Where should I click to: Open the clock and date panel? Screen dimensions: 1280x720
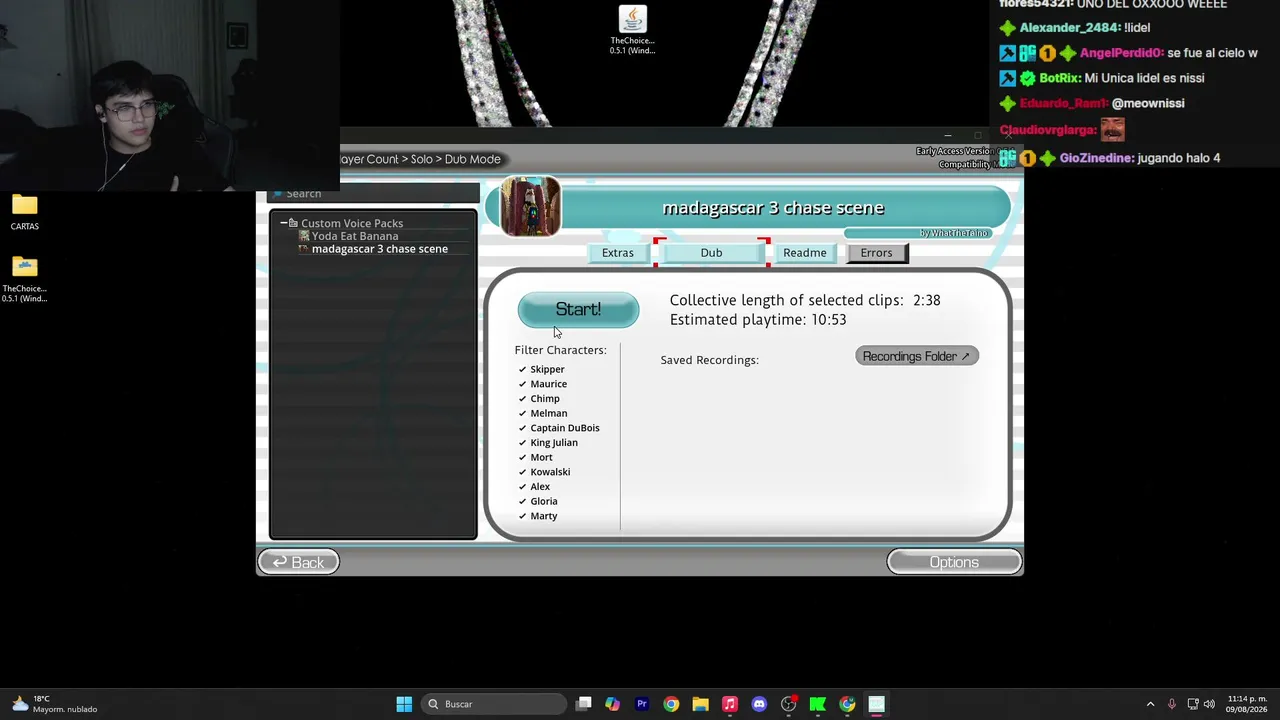coord(1247,704)
